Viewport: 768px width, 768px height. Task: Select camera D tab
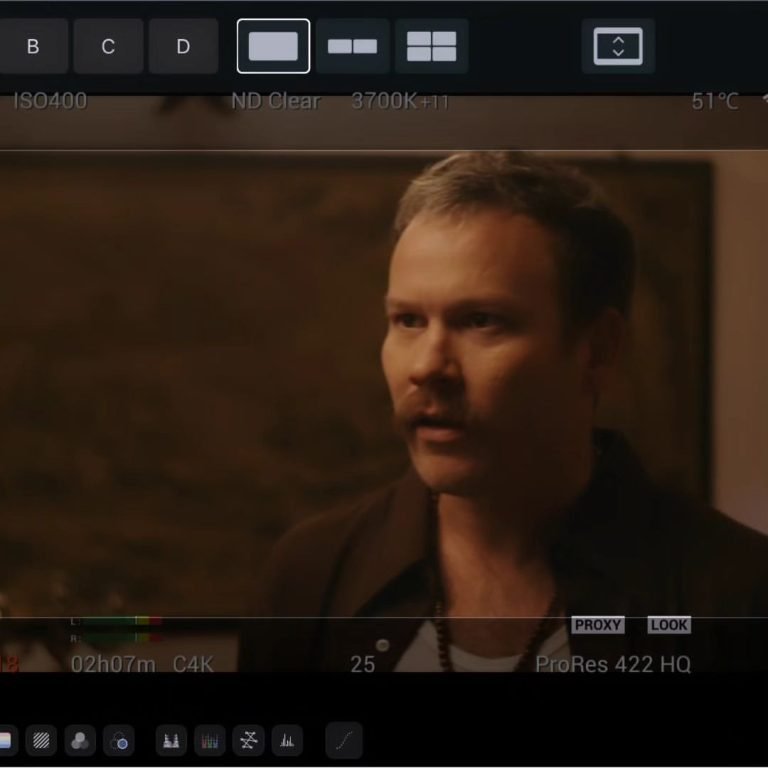[x=183, y=46]
